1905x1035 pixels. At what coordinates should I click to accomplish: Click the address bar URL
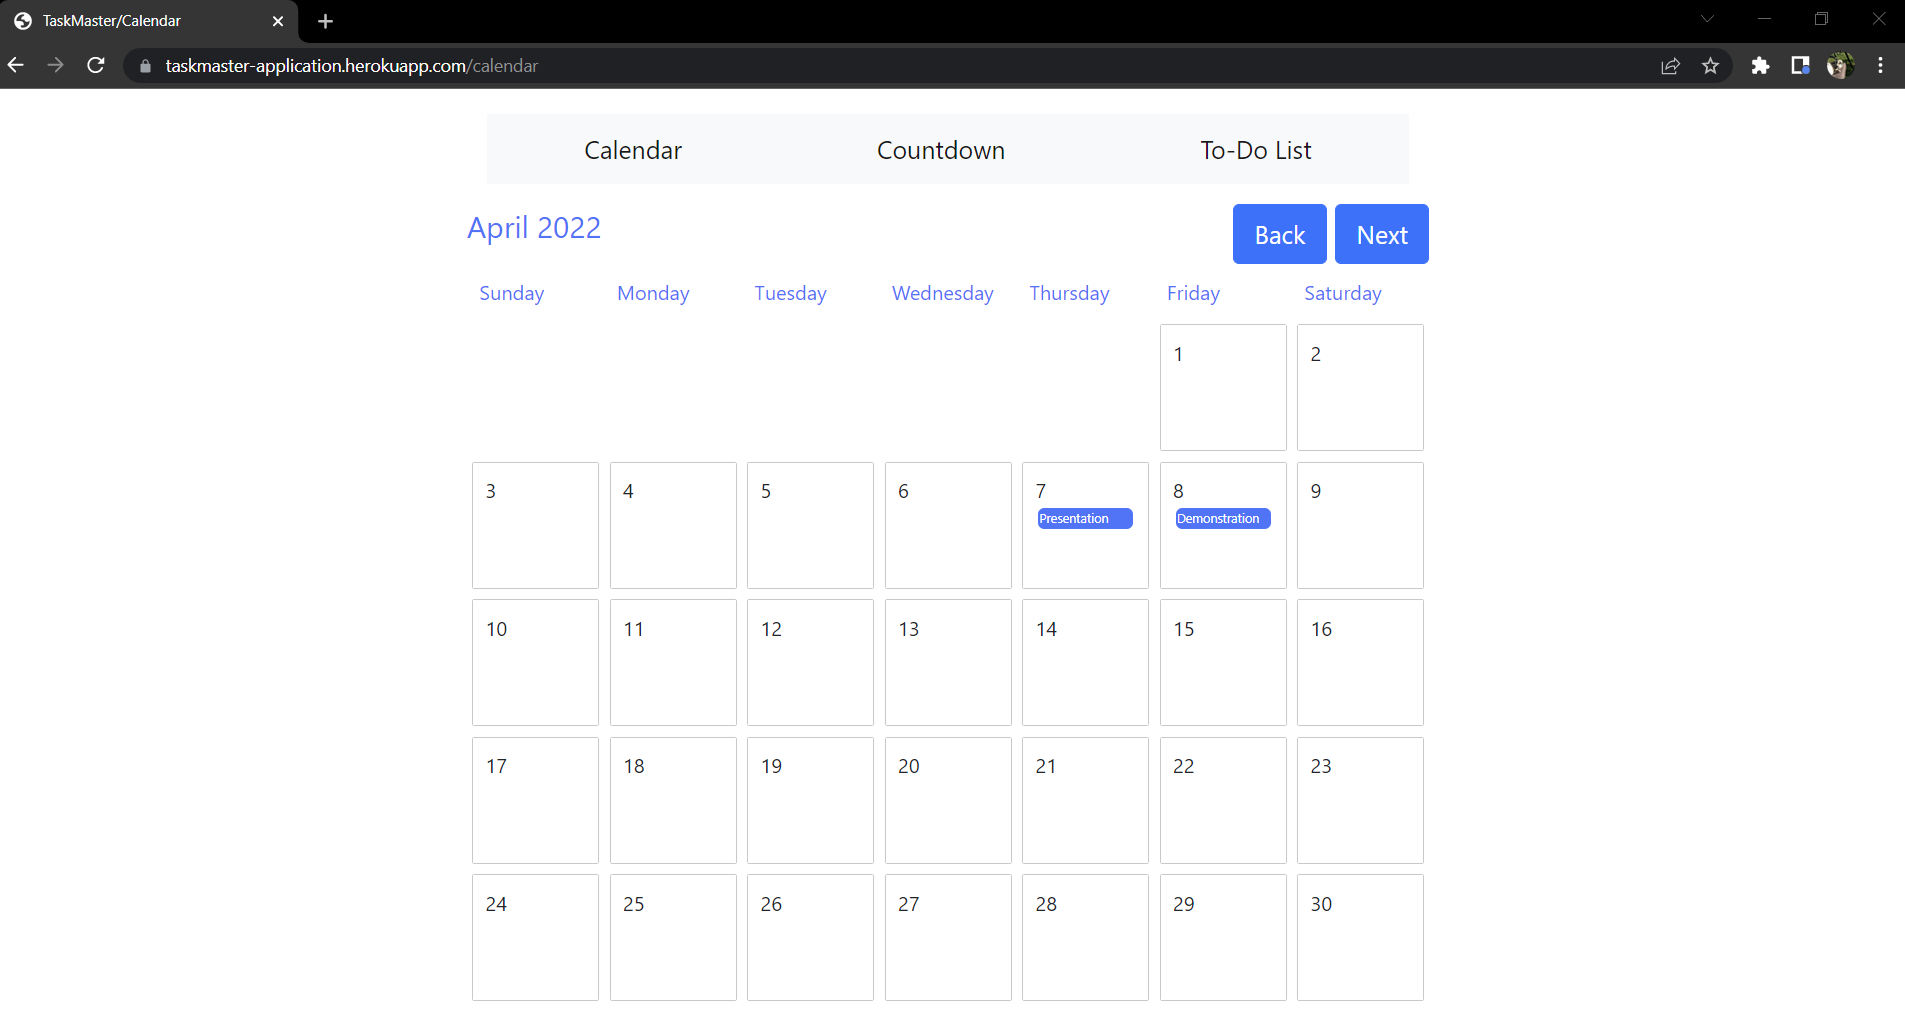351,66
